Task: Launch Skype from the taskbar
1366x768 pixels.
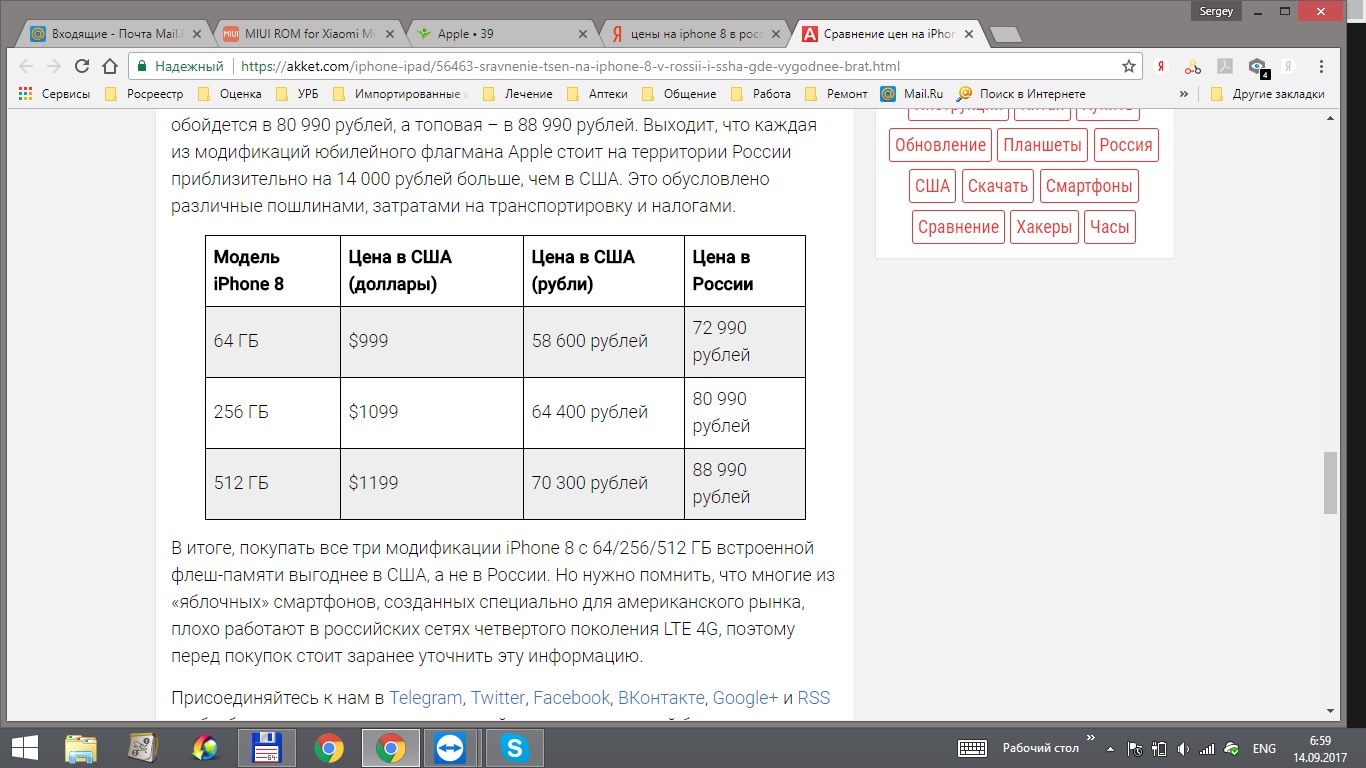Action: pos(514,748)
